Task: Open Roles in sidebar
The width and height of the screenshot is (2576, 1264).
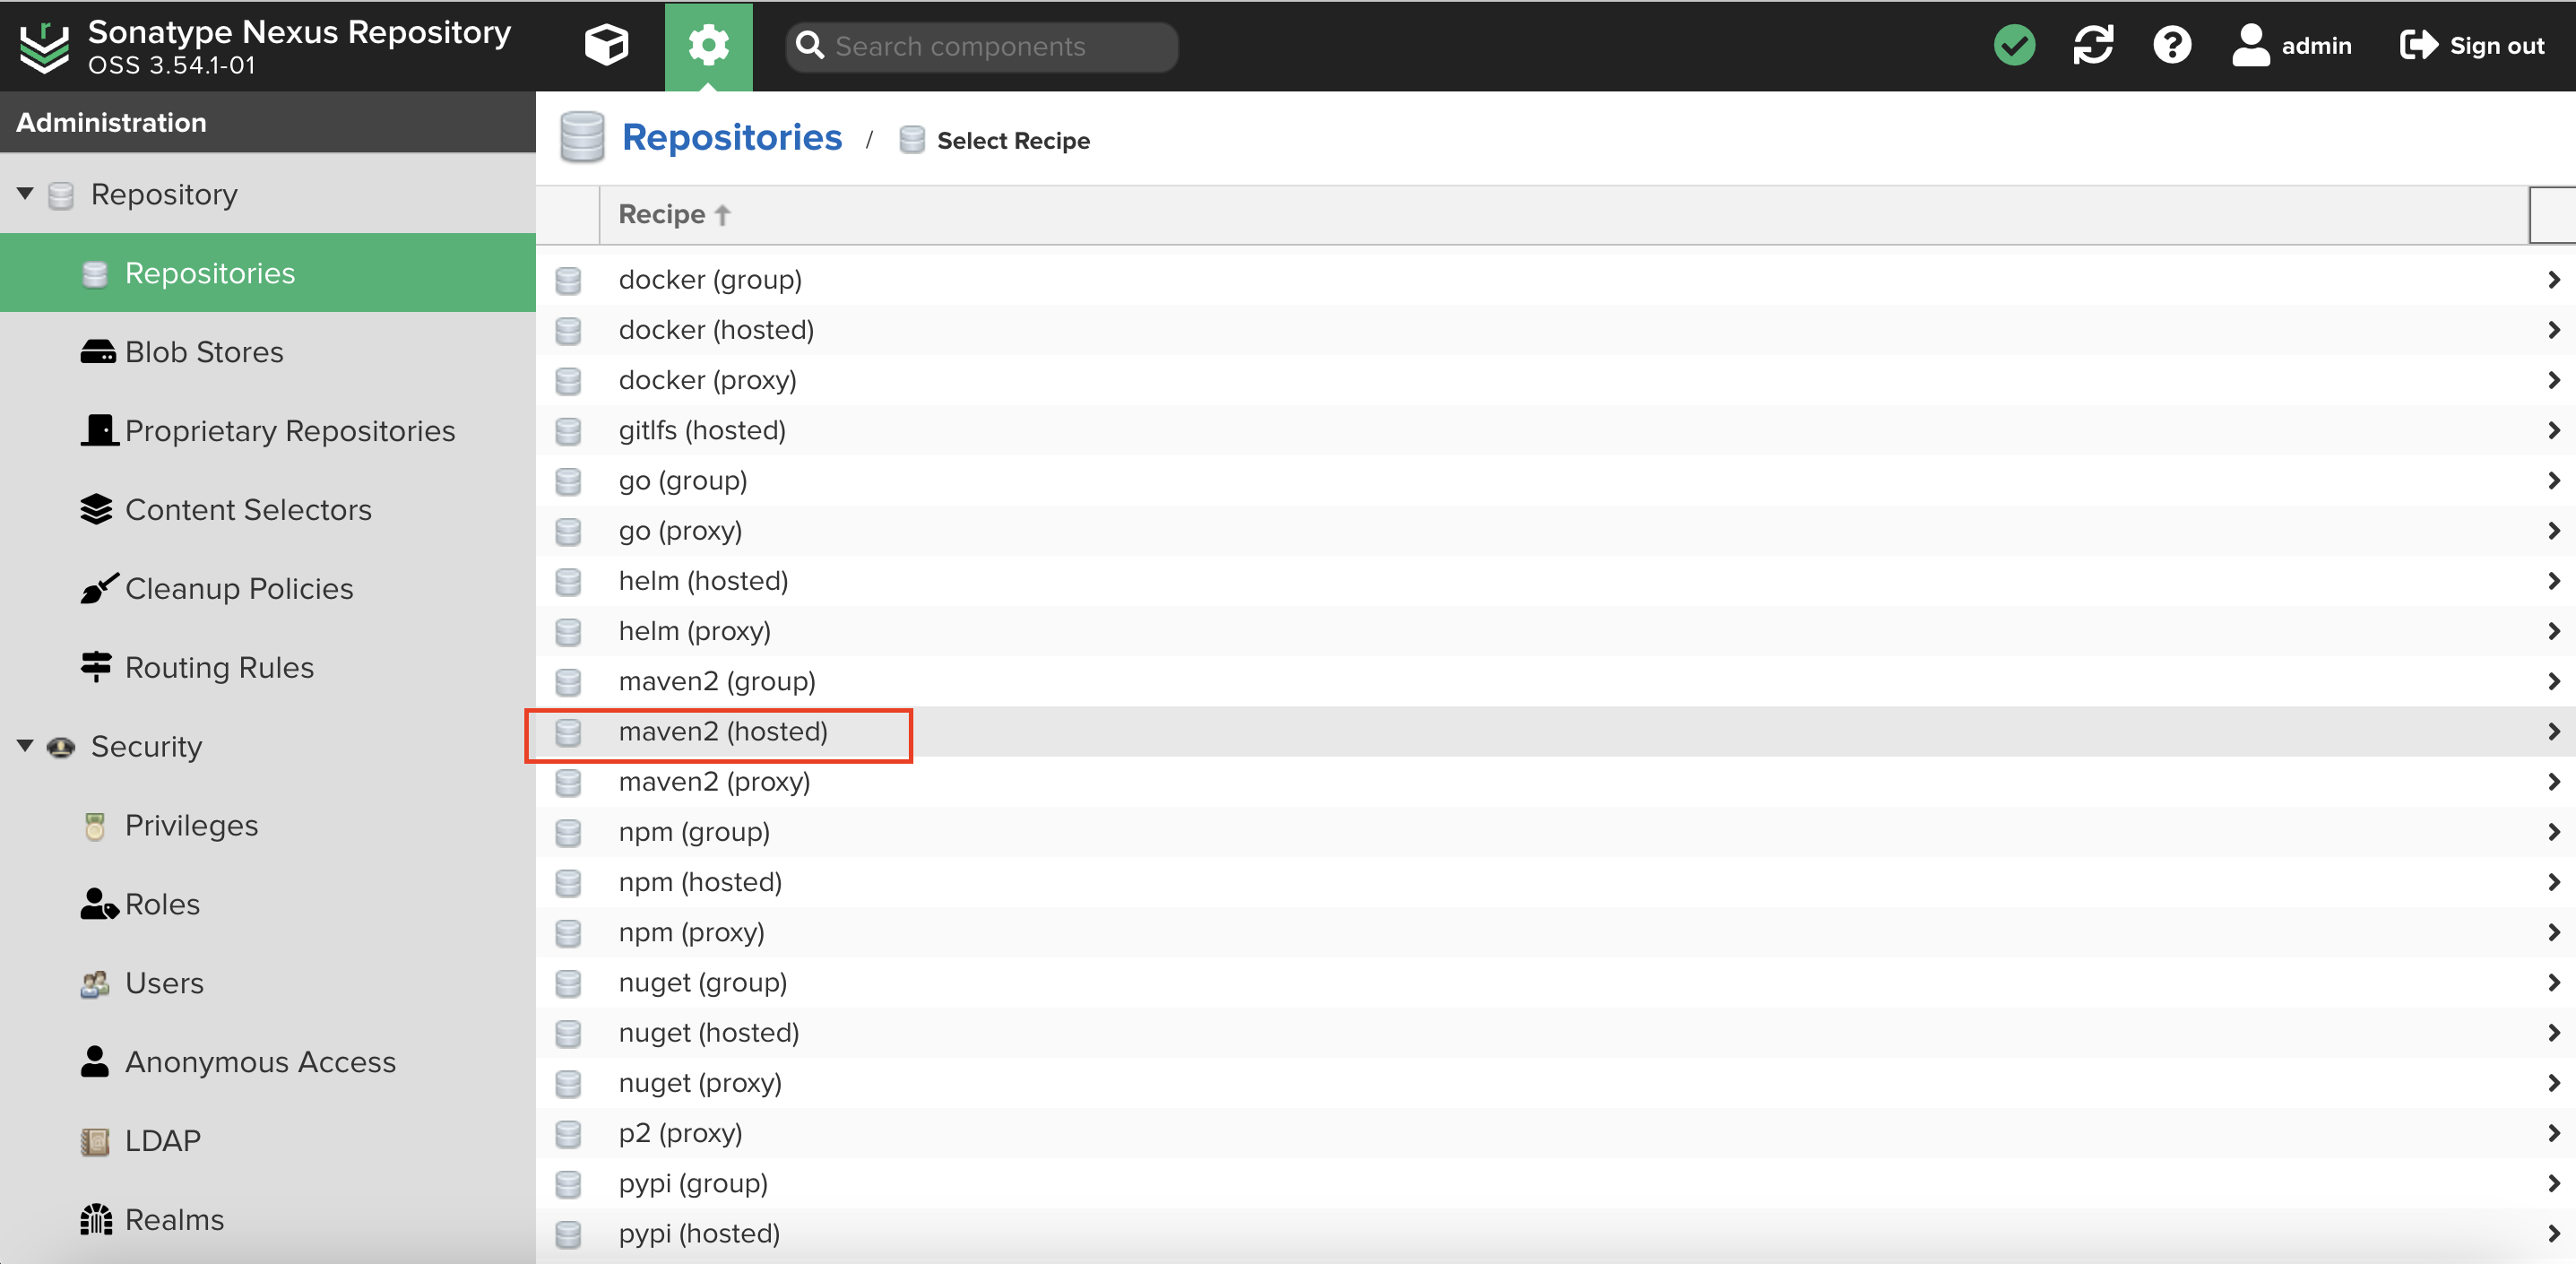Action: tap(268, 904)
